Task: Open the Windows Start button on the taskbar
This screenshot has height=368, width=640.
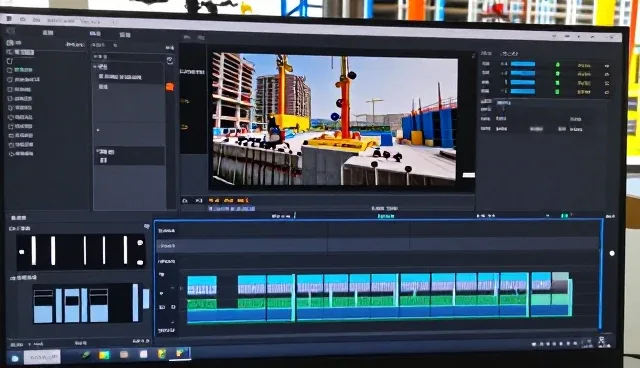Action: 15,358
